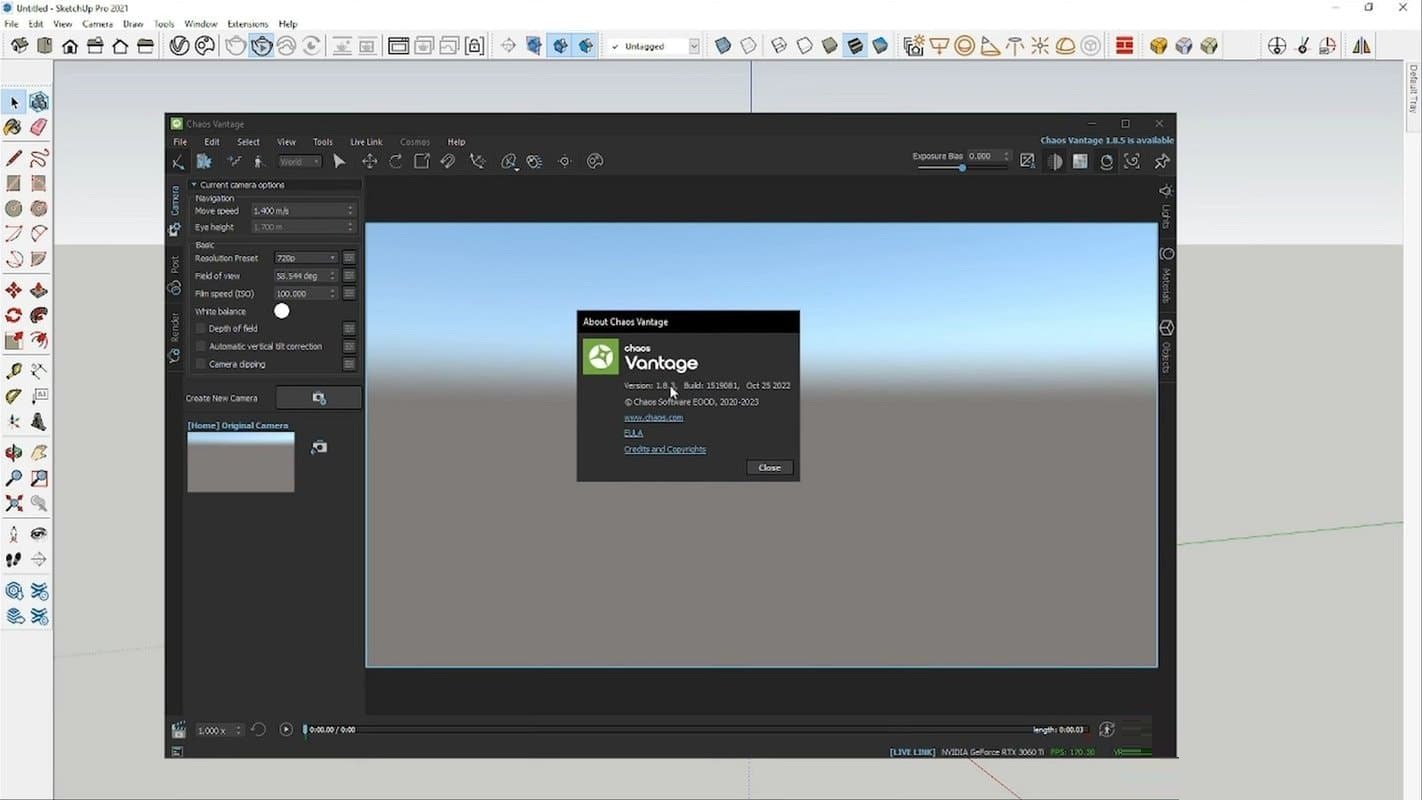
Task: Adjust the Film speed ISO spinner arrows
Action: (332, 294)
